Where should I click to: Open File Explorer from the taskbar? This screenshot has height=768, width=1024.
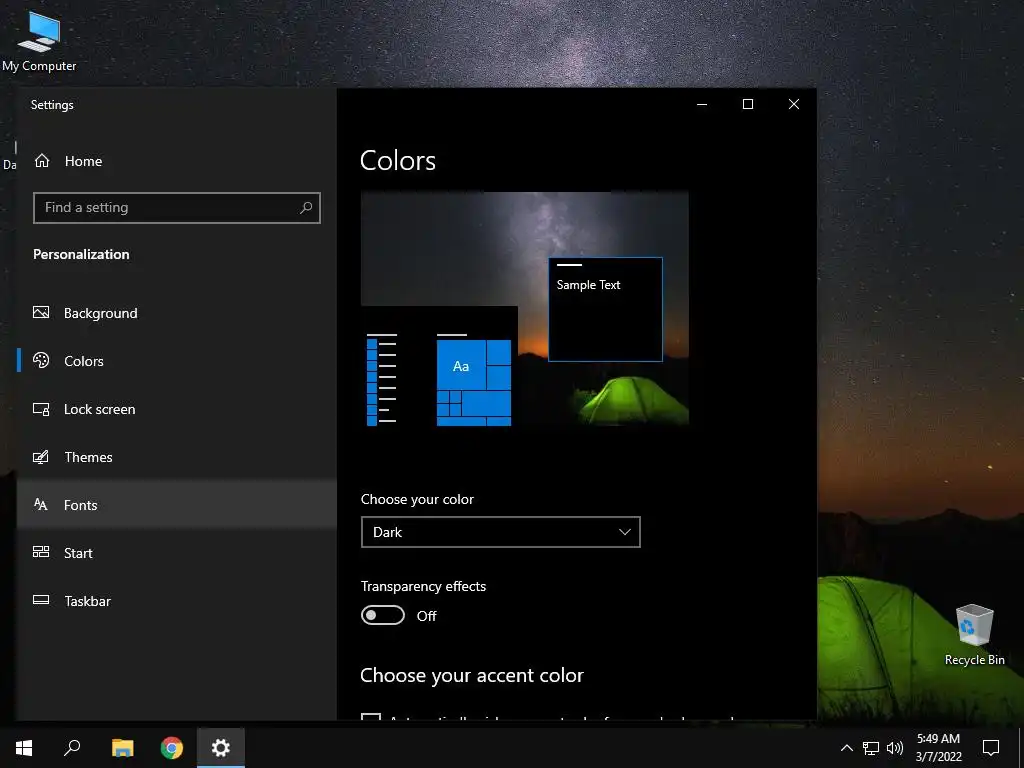122,748
